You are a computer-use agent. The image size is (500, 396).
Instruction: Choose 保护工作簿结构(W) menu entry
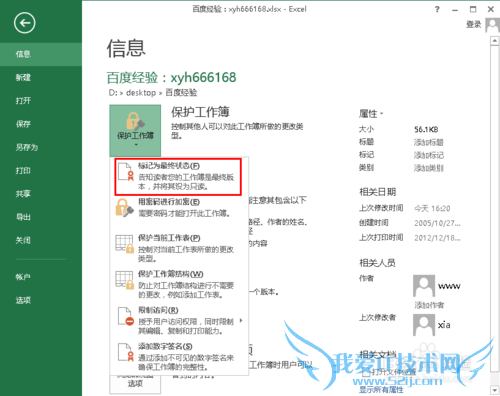[179, 284]
